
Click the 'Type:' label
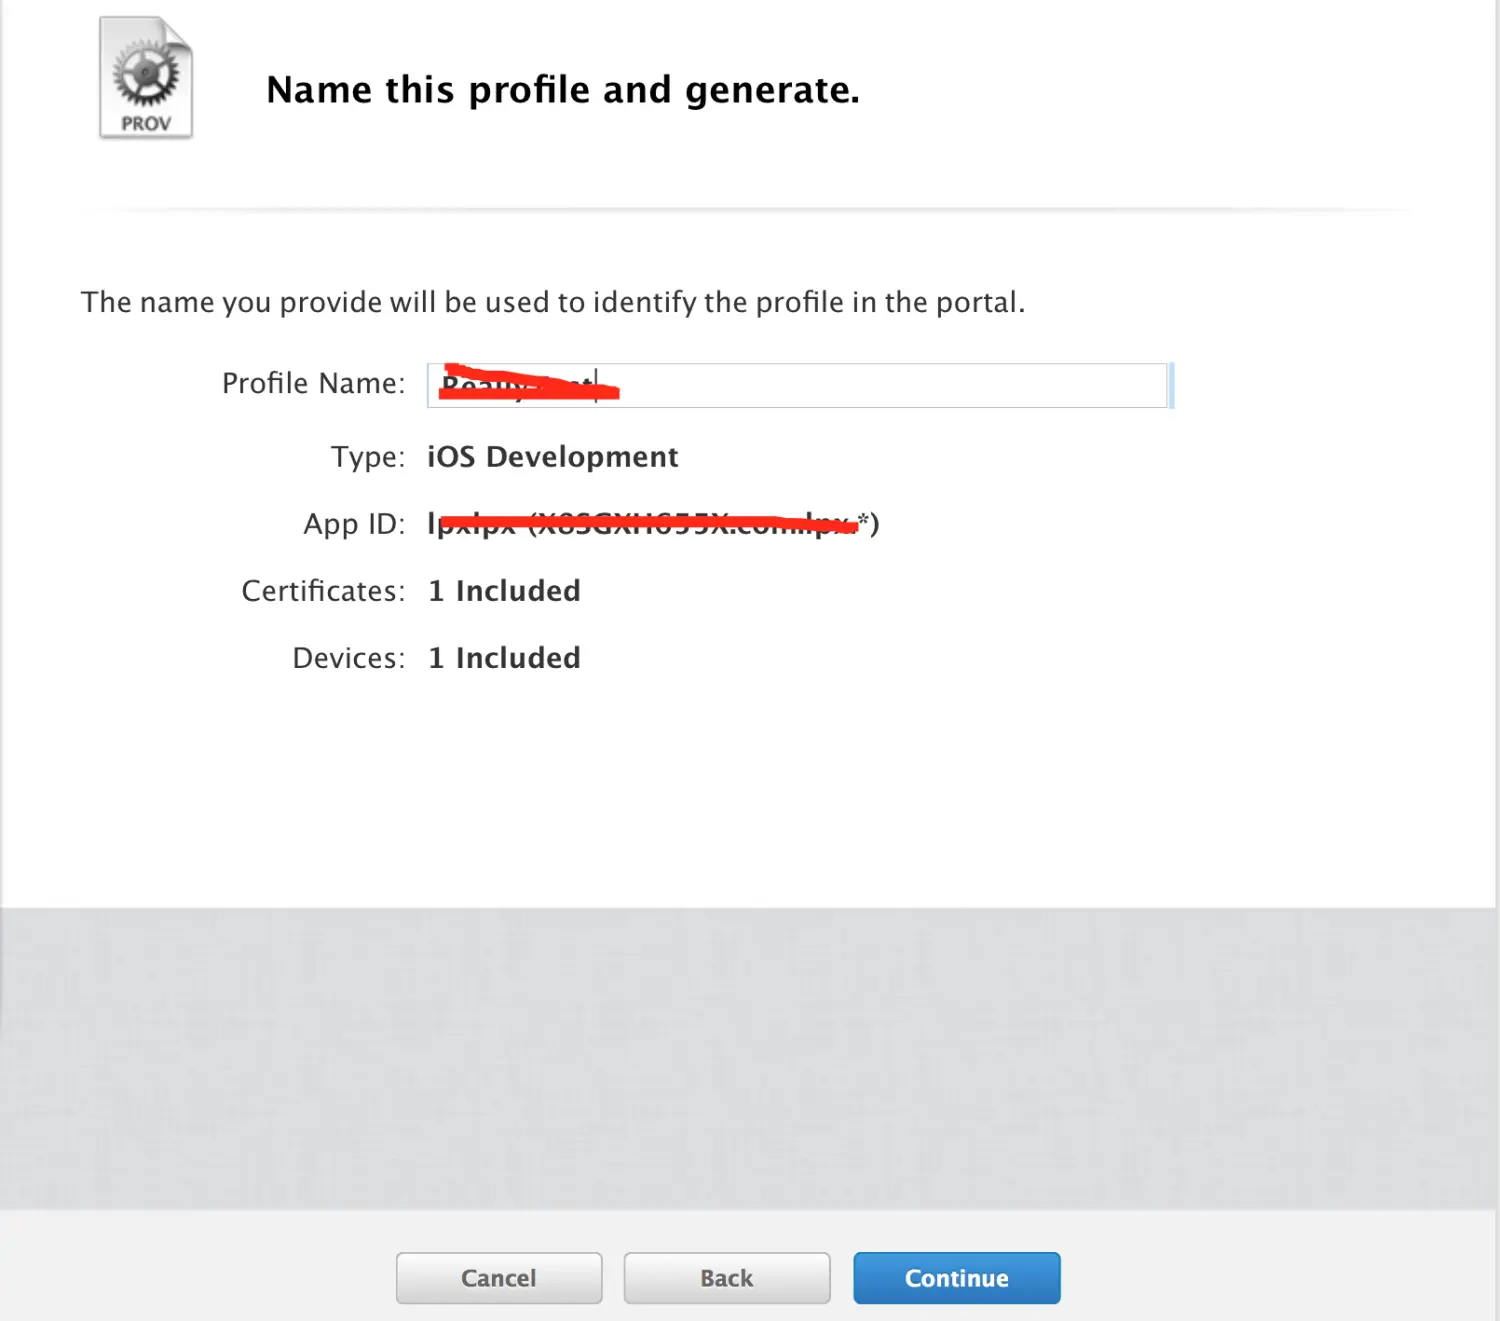368,458
